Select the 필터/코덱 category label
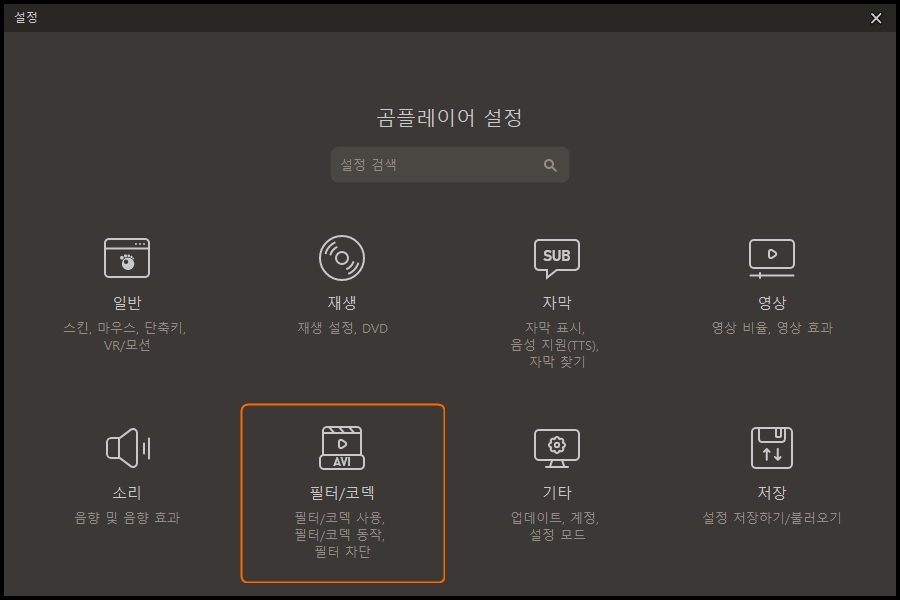Image resolution: width=900 pixels, height=600 pixels. (x=342, y=493)
